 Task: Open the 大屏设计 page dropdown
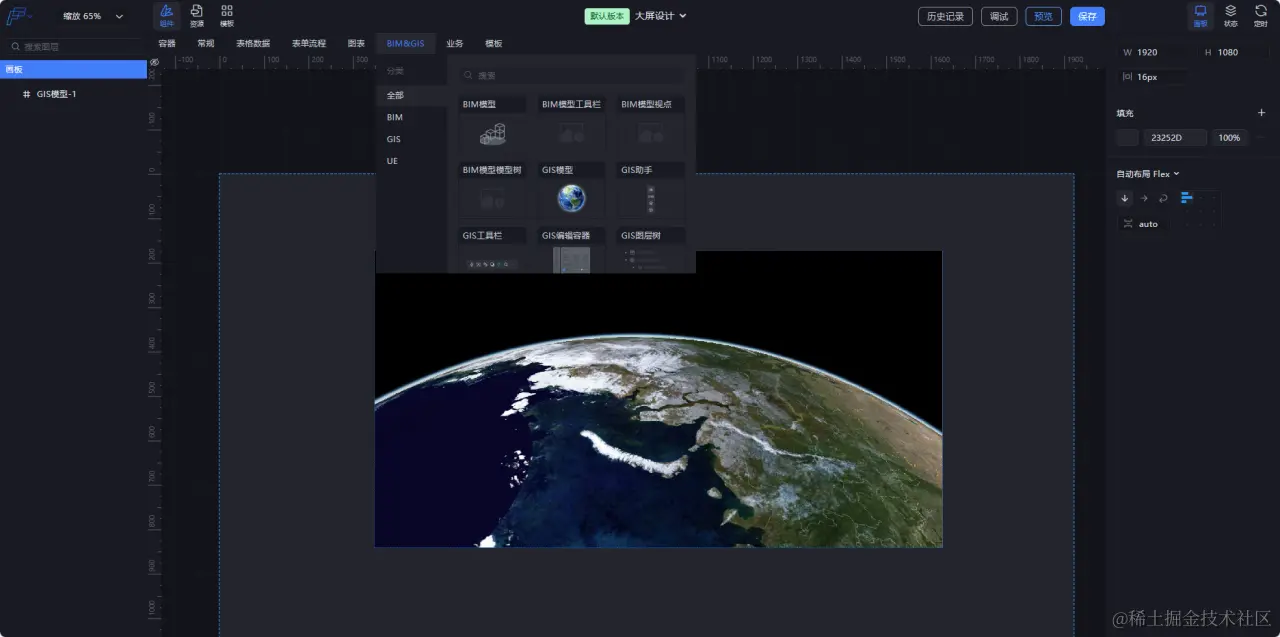(661, 16)
